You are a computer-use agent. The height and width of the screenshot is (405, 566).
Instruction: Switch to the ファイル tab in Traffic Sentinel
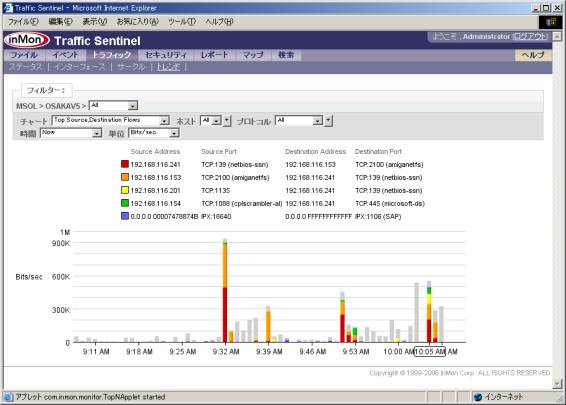tap(24, 55)
